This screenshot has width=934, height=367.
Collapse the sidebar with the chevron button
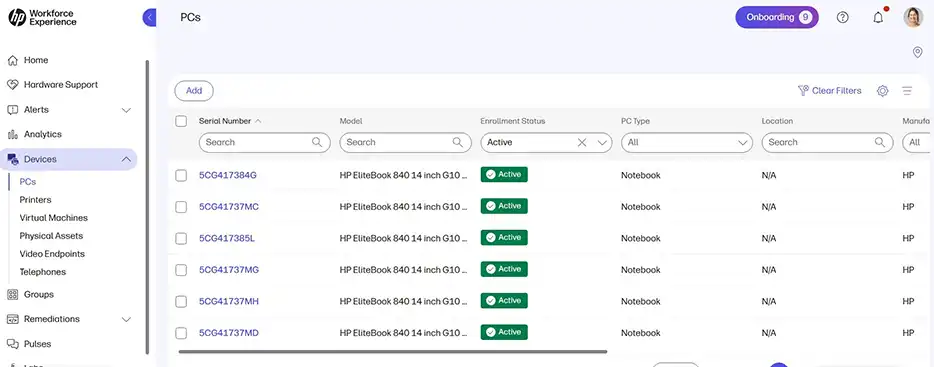point(150,17)
